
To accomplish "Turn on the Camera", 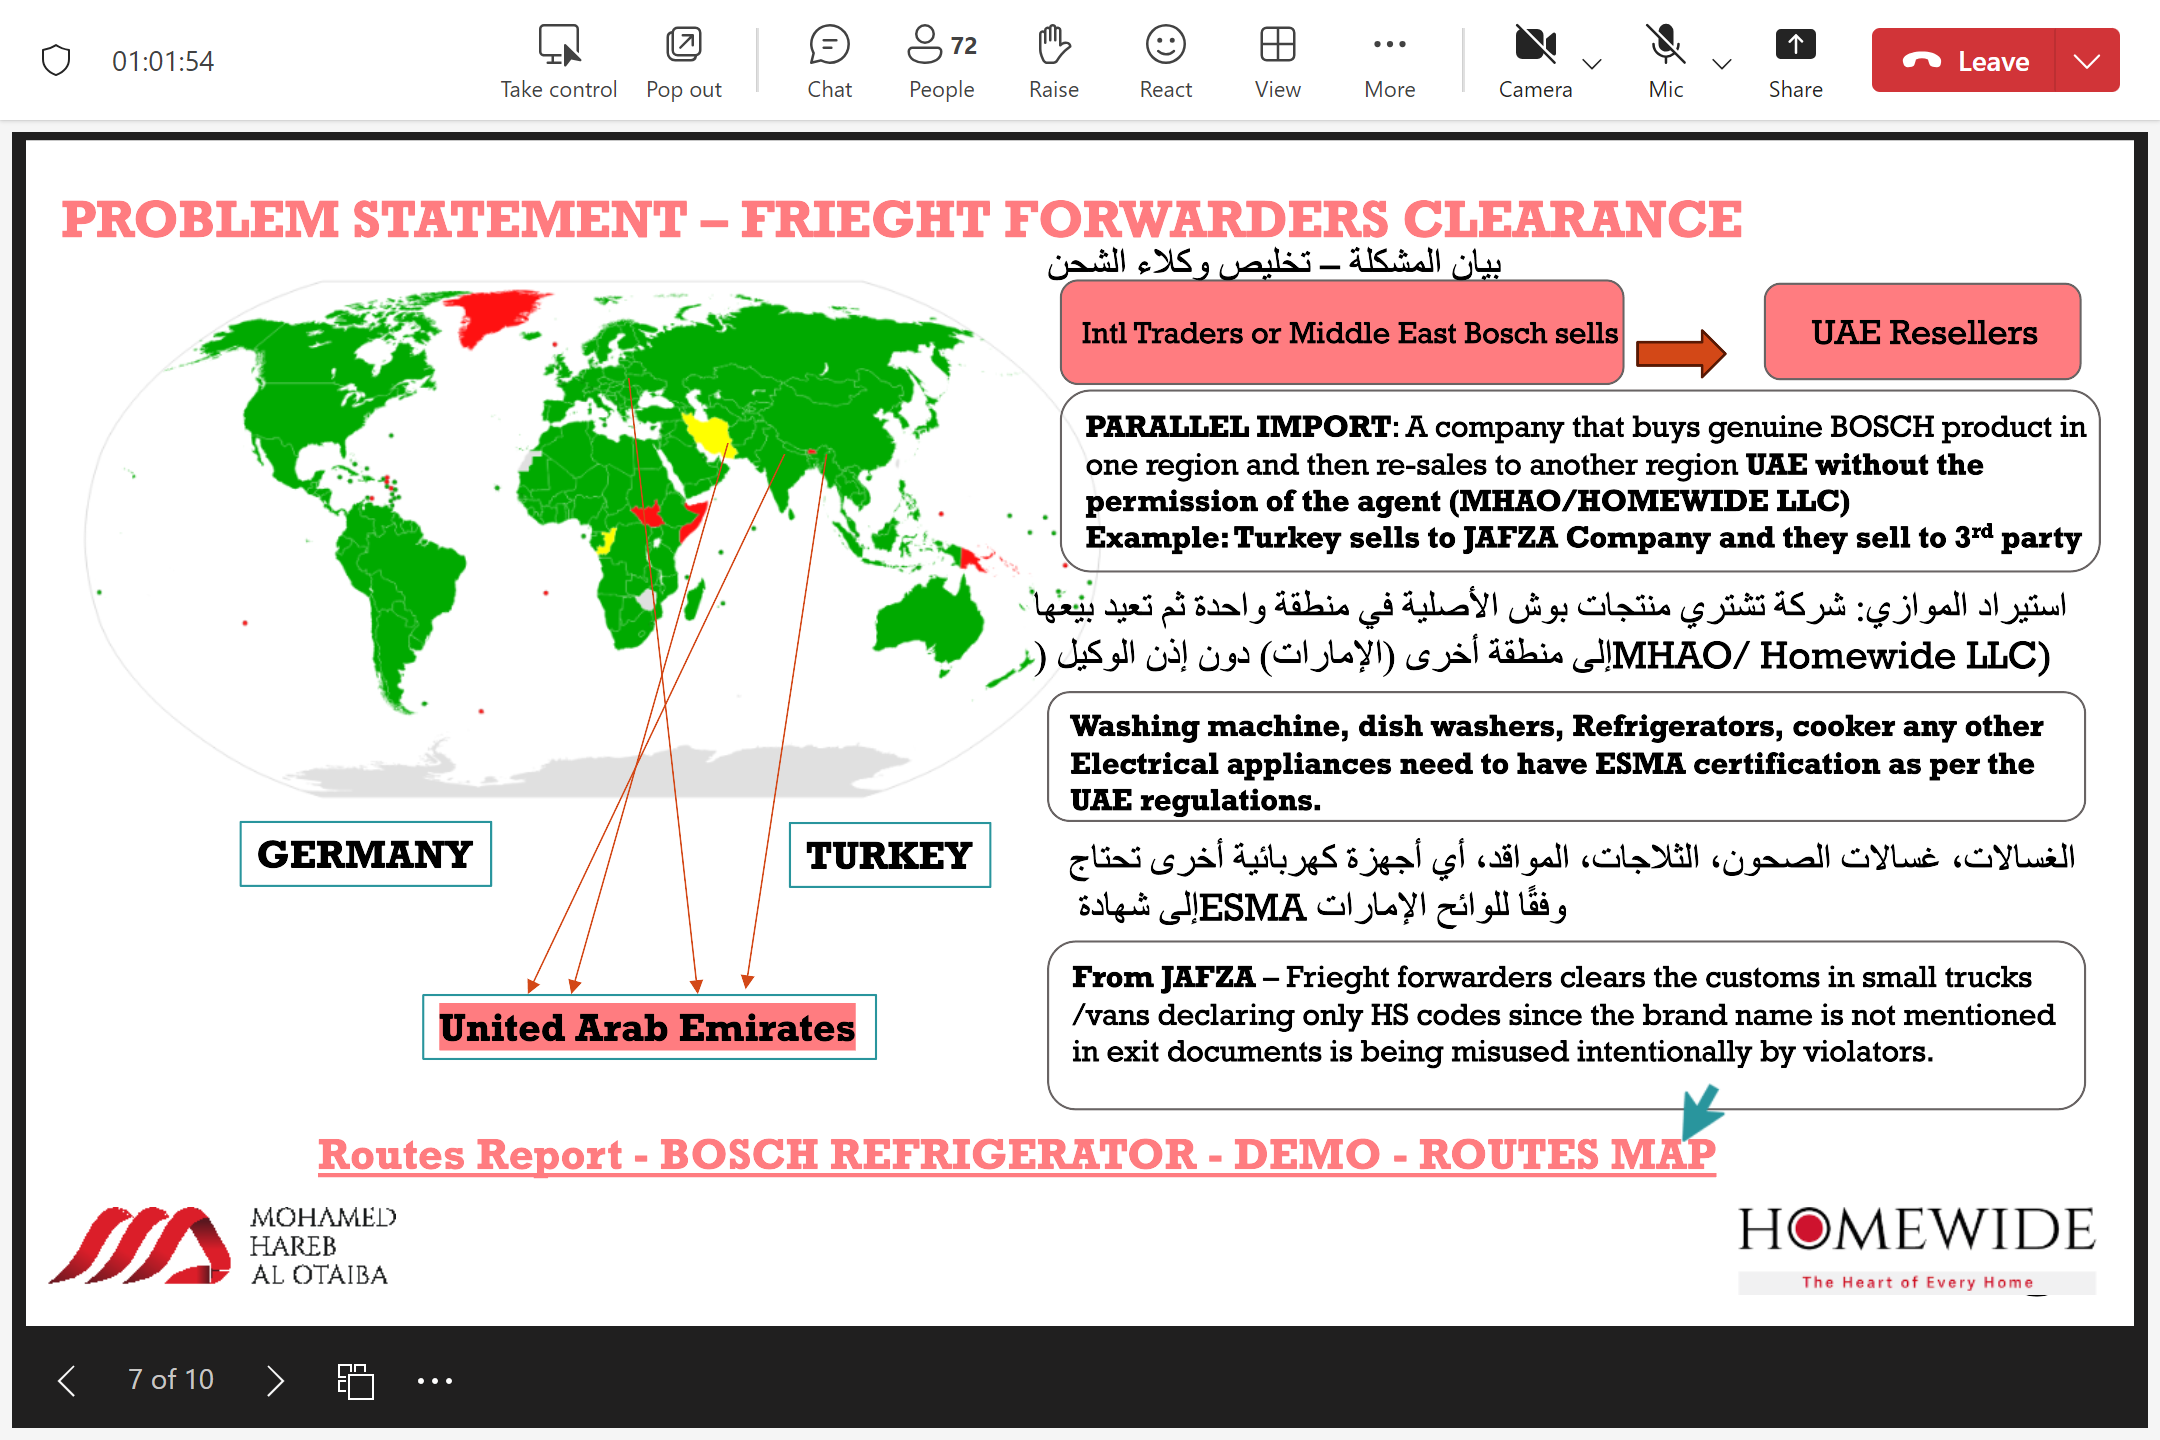I will pyautogui.click(x=1534, y=46).
